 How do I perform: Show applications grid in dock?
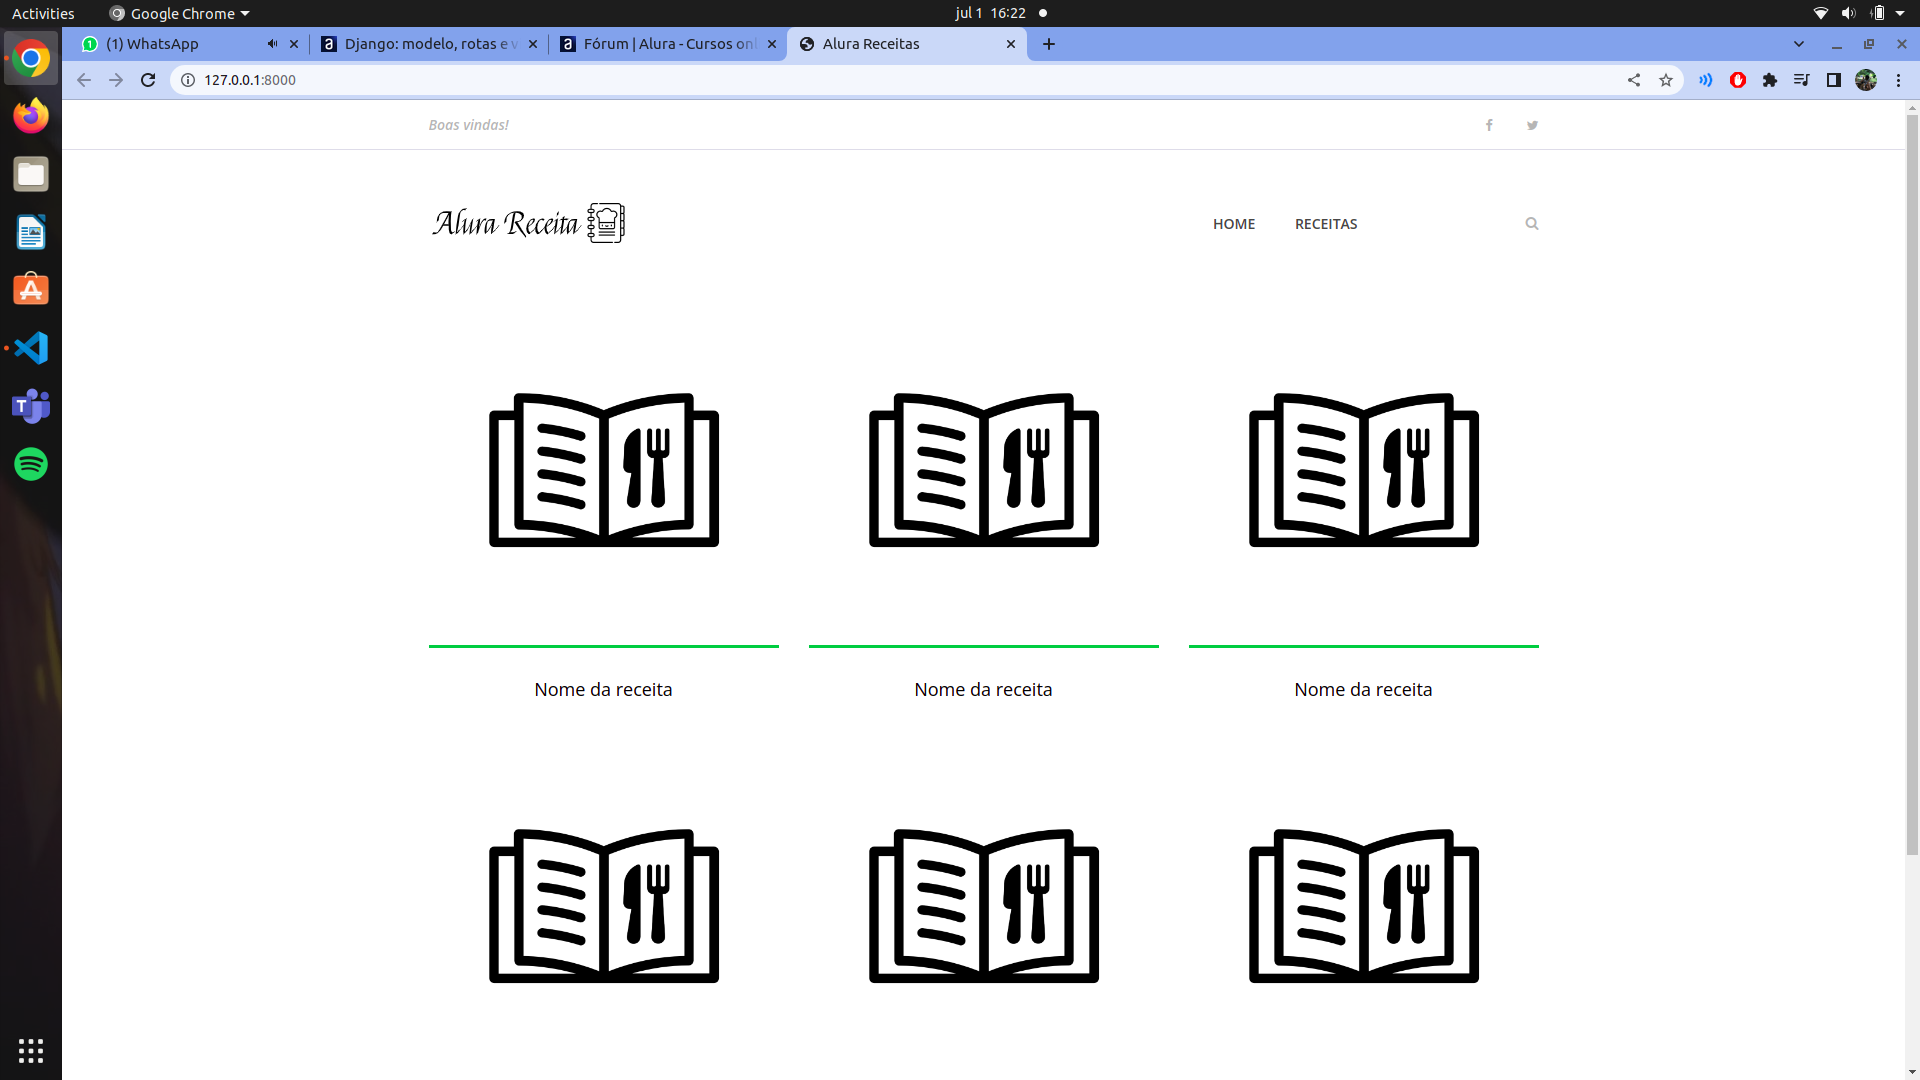31,1050
